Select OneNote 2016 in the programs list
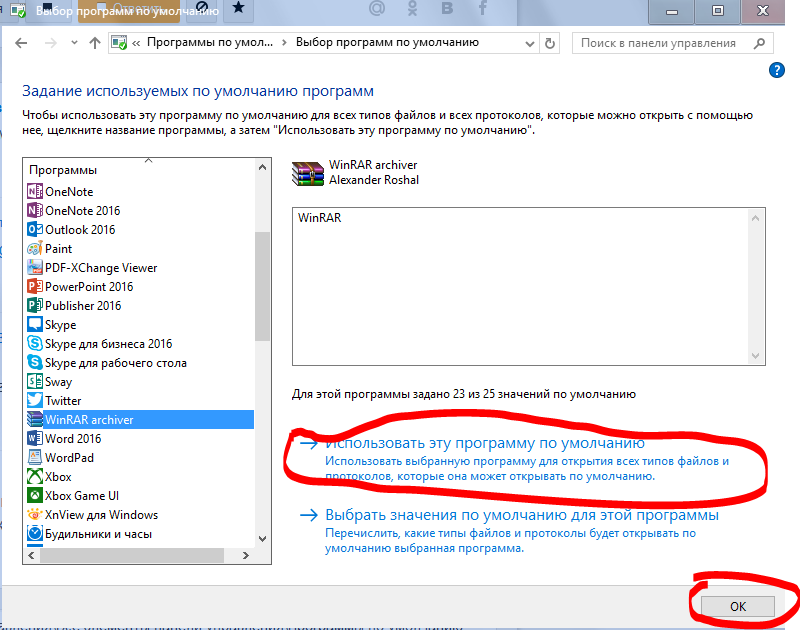The height and width of the screenshot is (630, 800). tap(83, 211)
